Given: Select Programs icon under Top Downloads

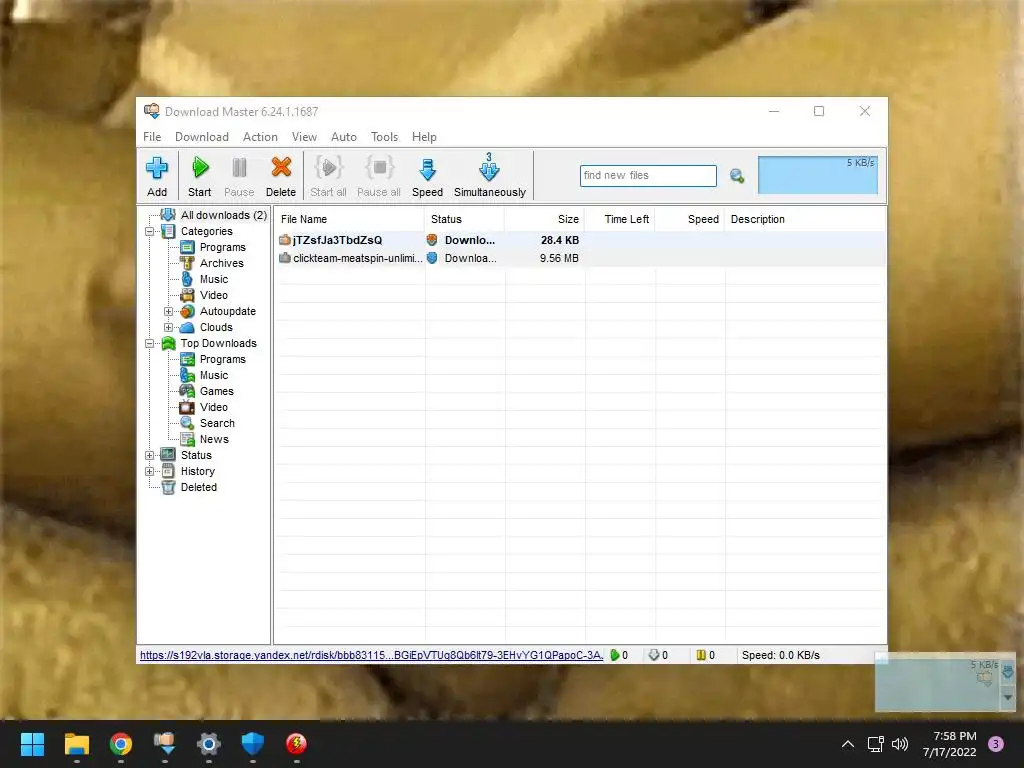Looking at the screenshot, I should coord(187,359).
